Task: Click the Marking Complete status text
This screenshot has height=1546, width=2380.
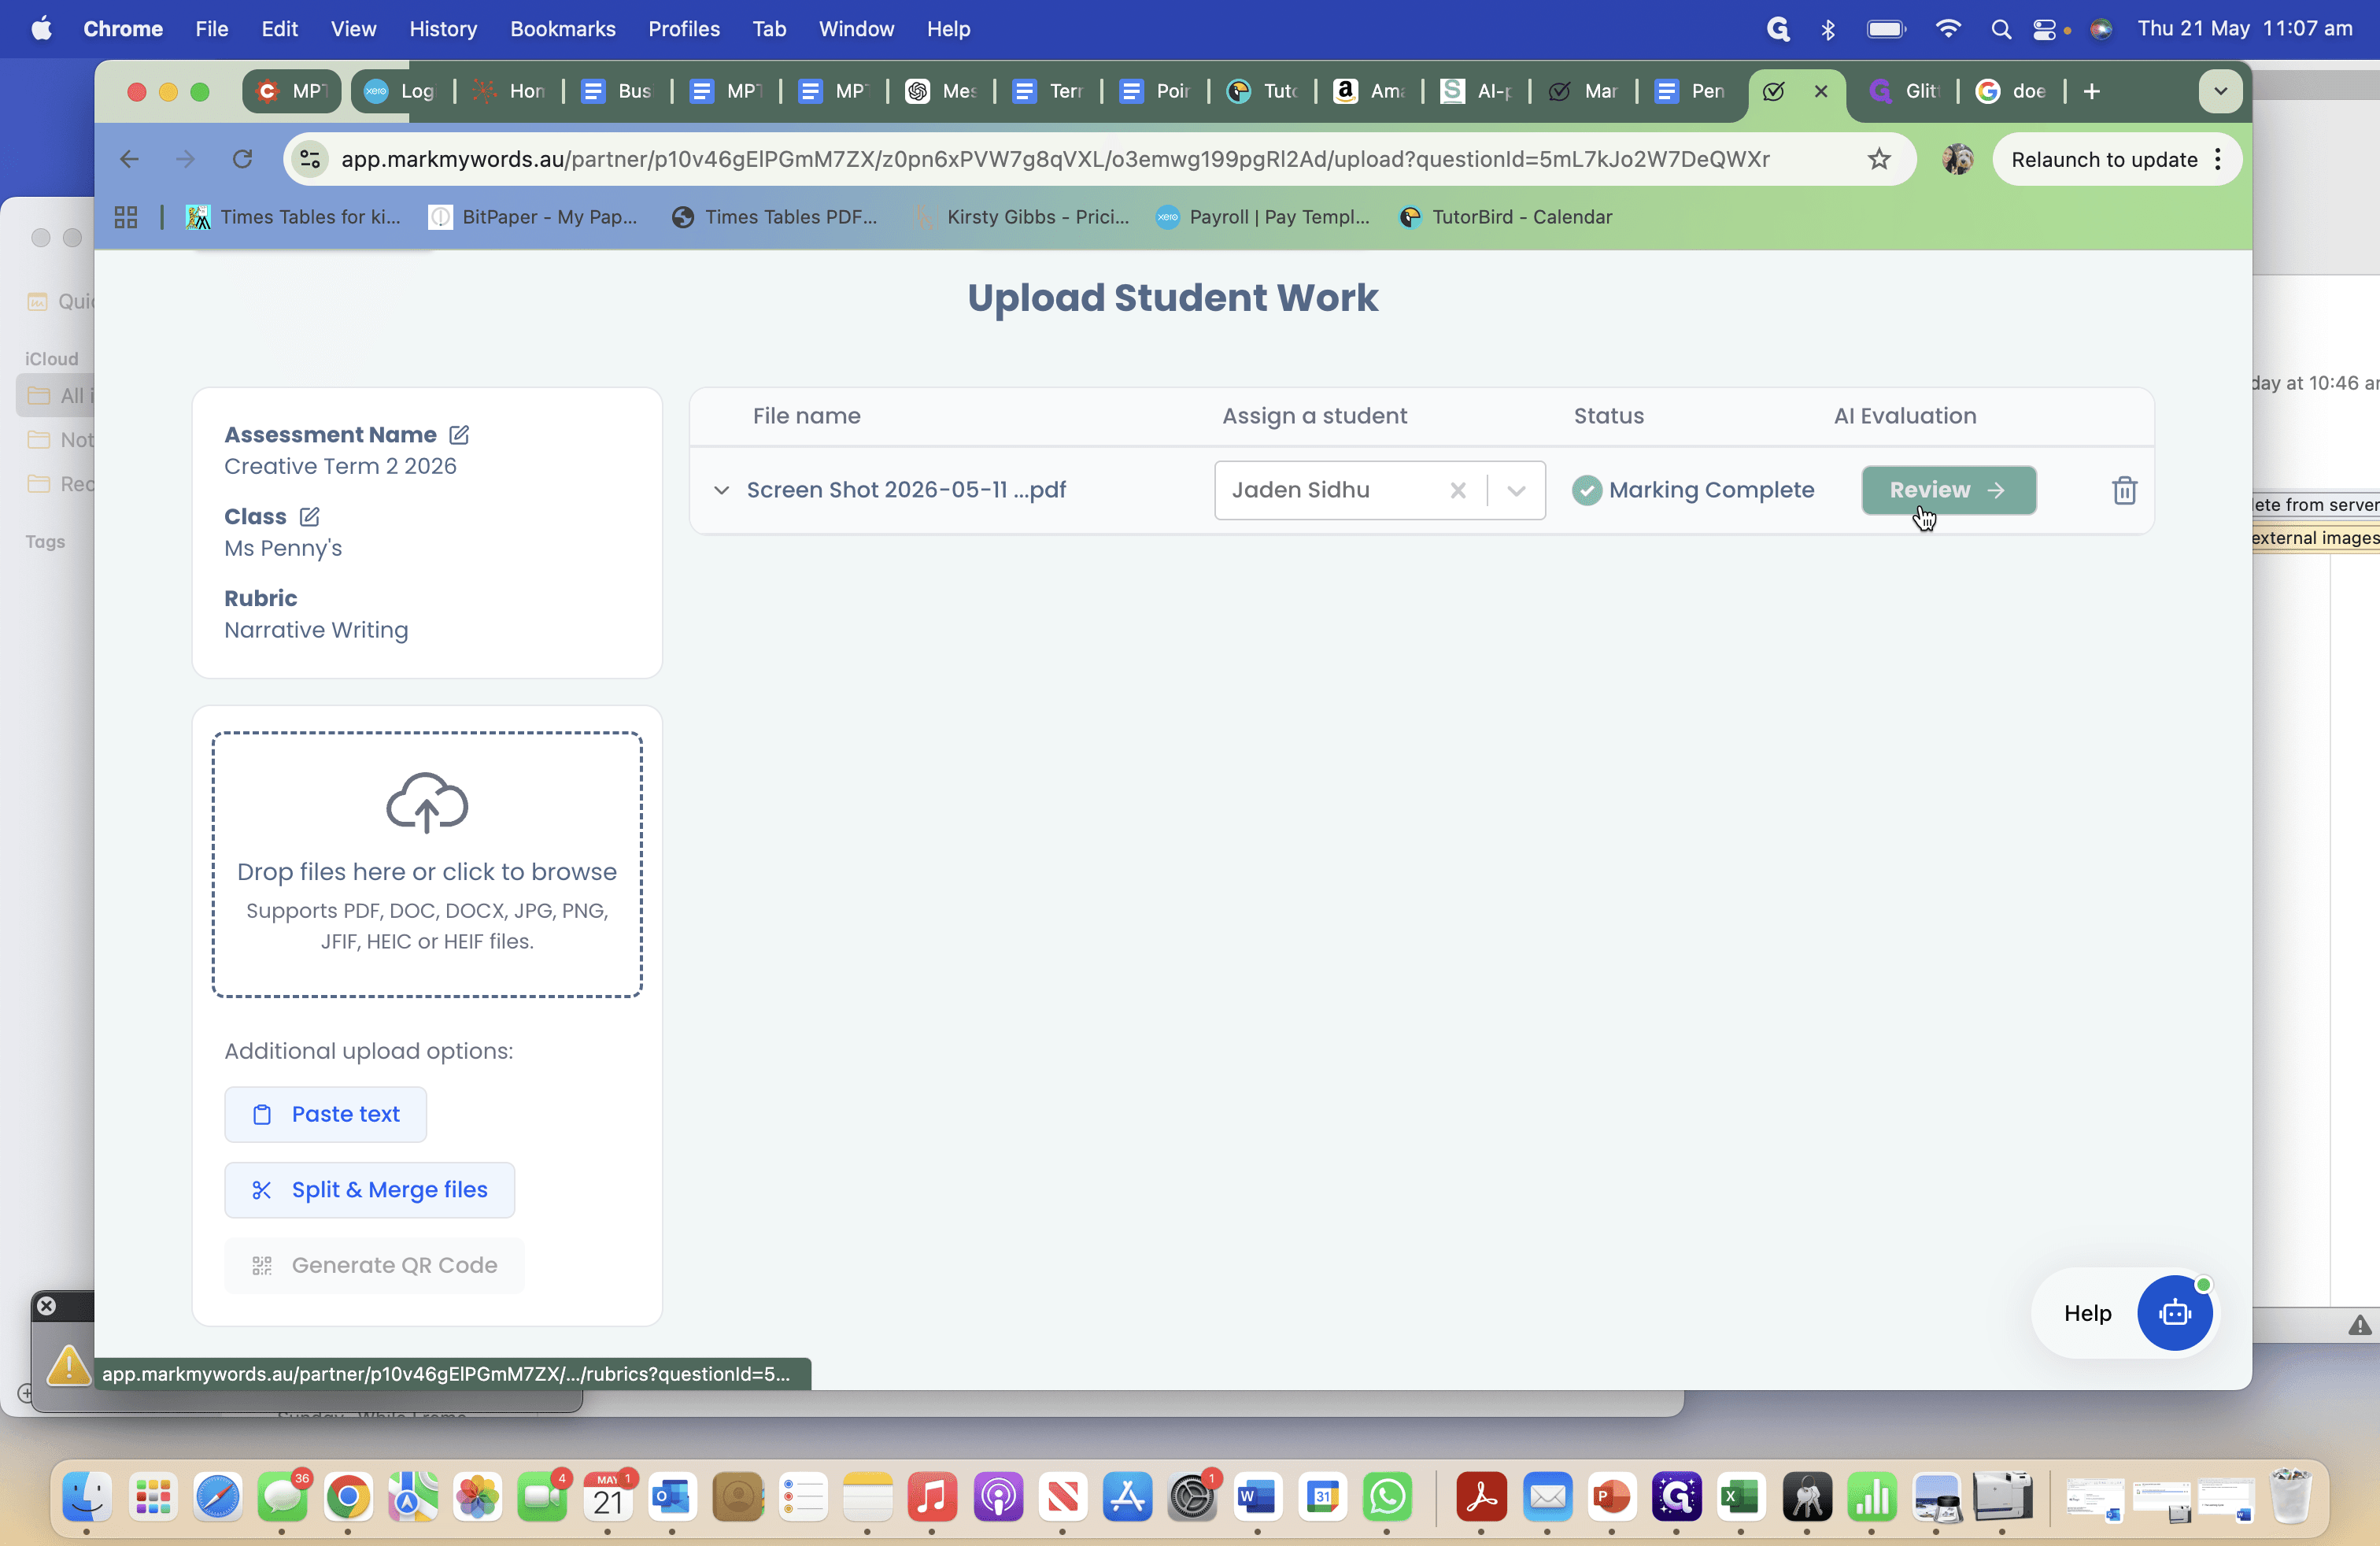Action: click(1711, 490)
